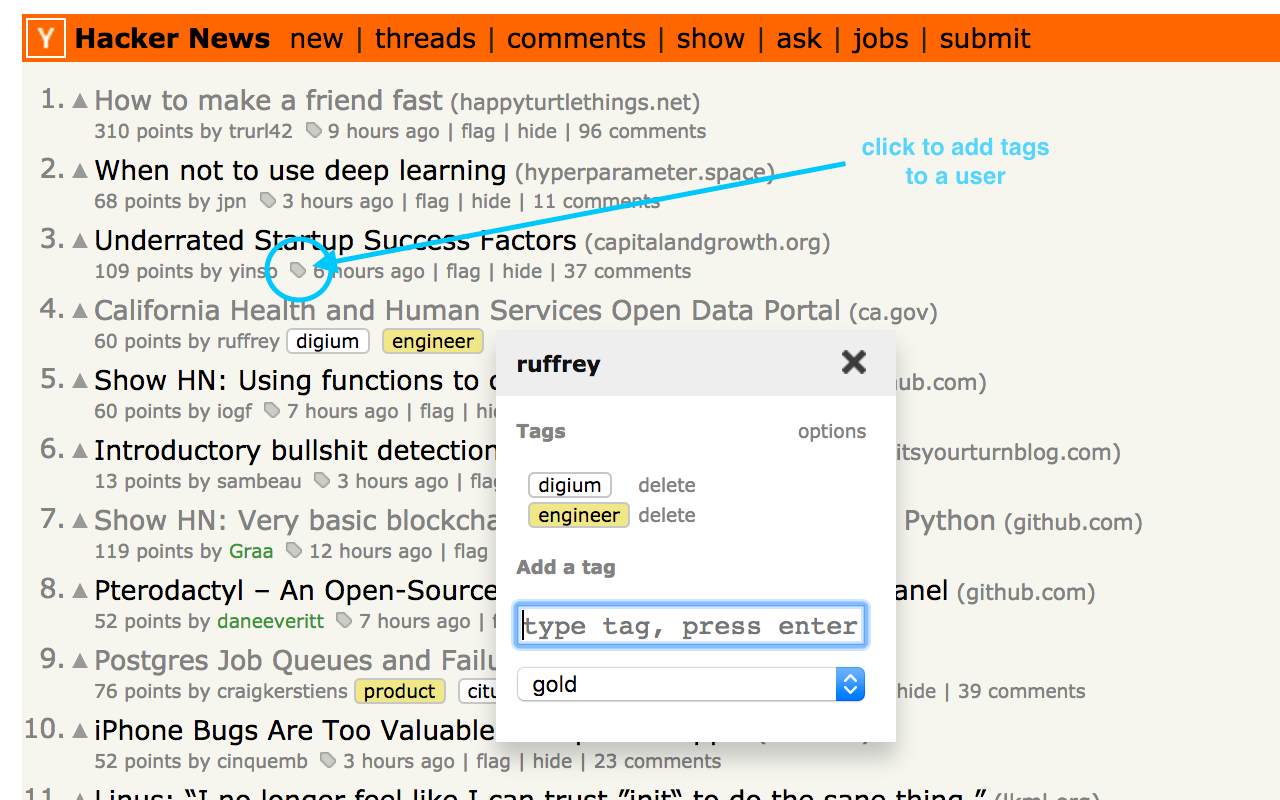The width and height of the screenshot is (1280, 800).
Task: Open the submit page from the navigation
Action: [x=984, y=38]
